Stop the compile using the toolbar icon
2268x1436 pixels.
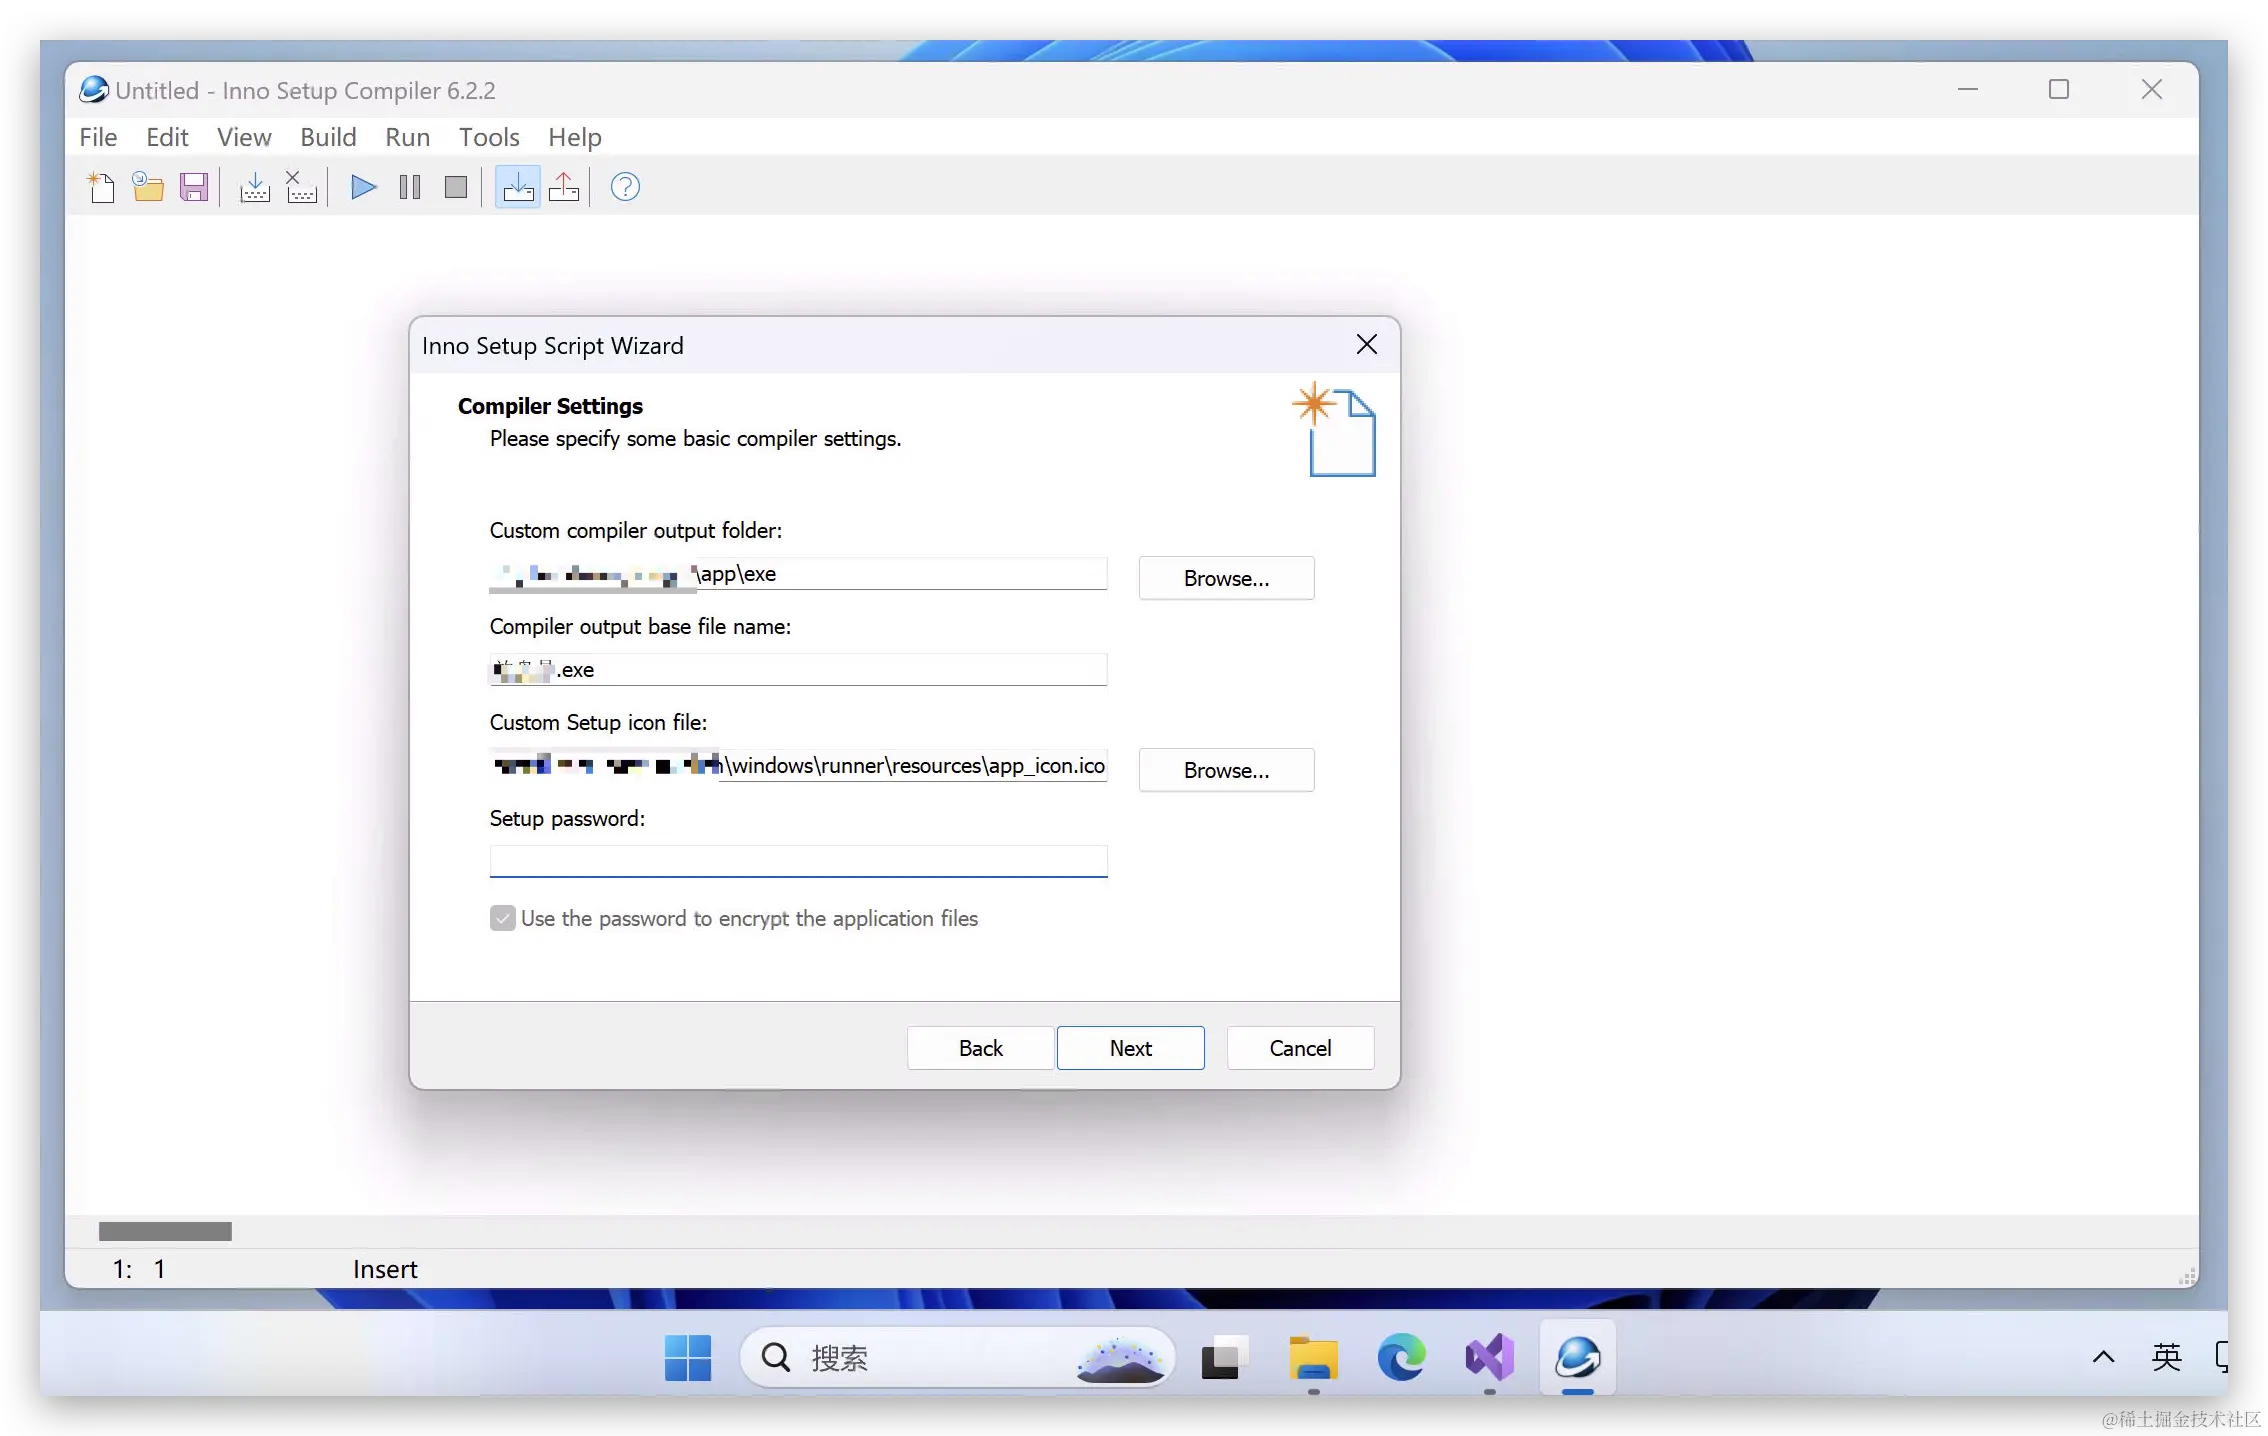(x=301, y=187)
